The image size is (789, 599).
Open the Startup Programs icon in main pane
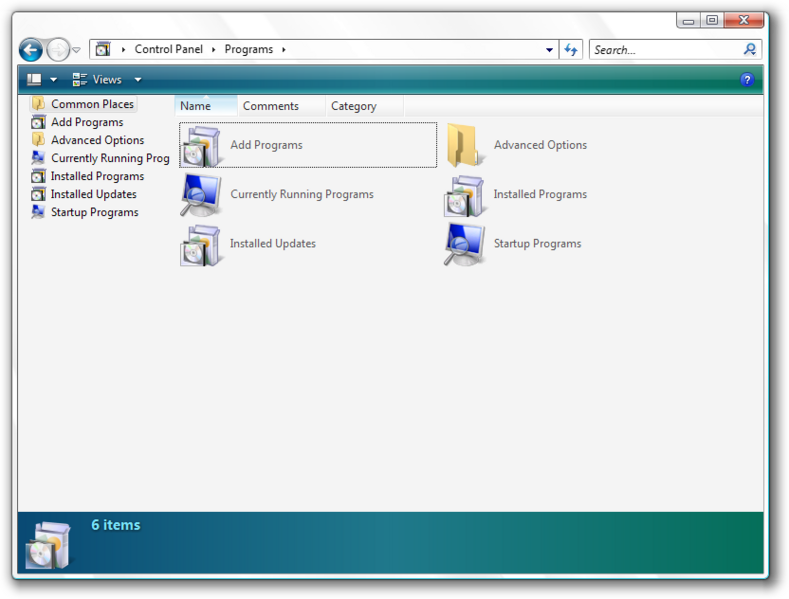(465, 244)
